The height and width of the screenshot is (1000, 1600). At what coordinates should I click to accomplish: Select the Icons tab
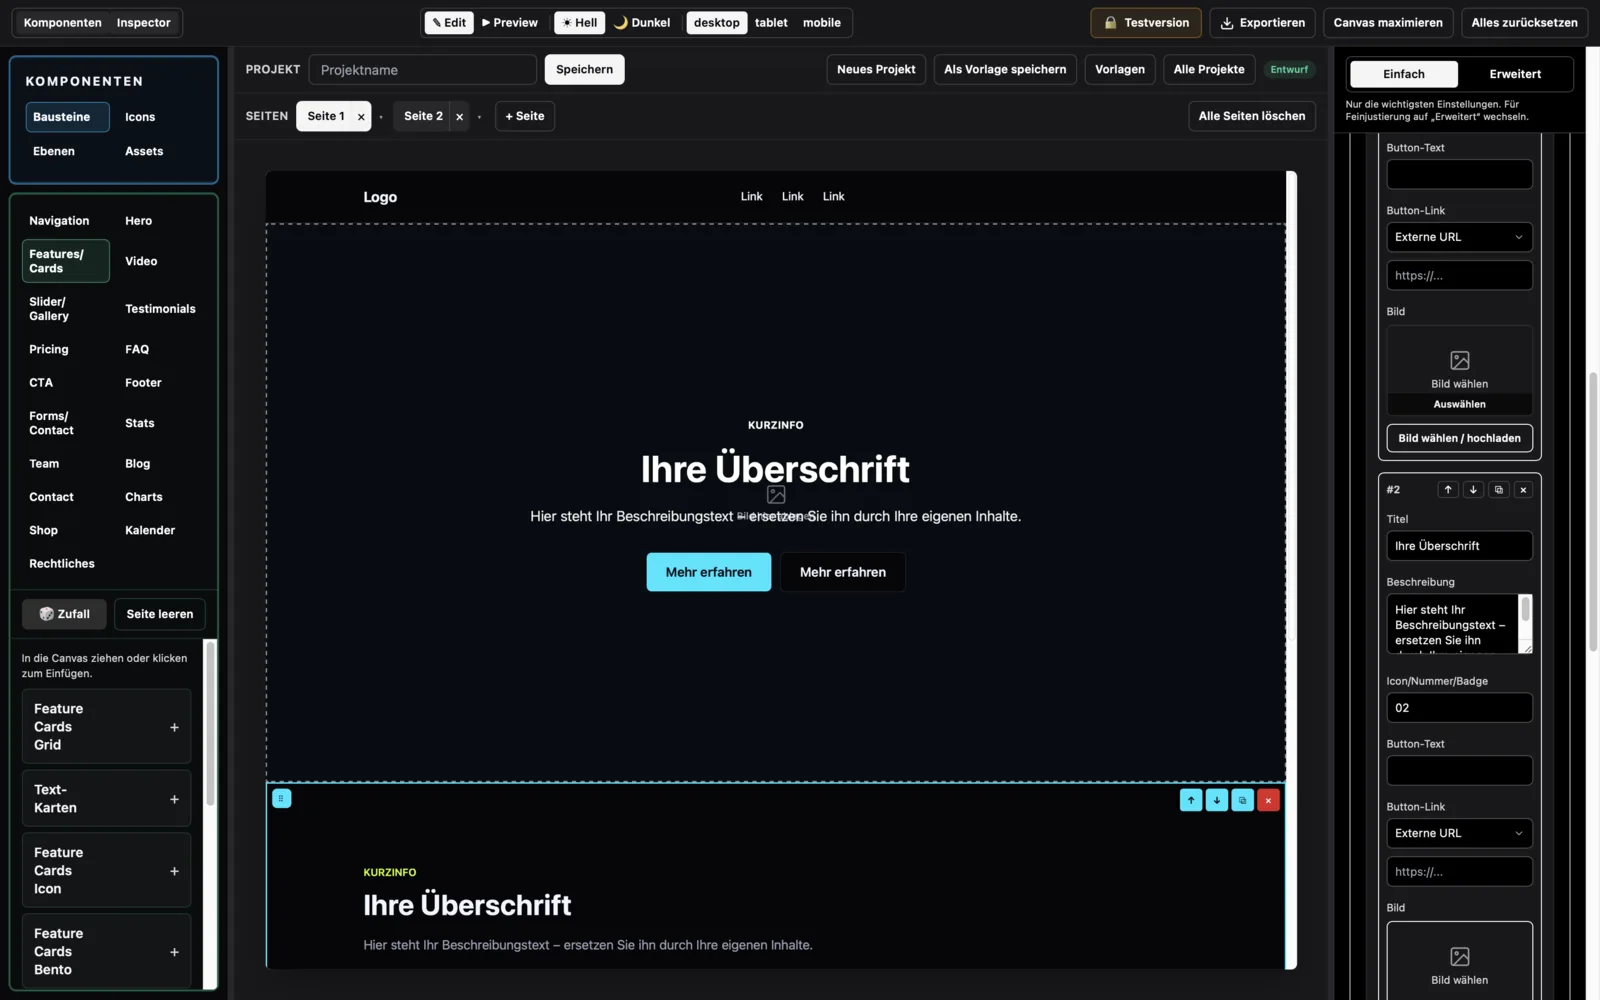click(x=140, y=117)
